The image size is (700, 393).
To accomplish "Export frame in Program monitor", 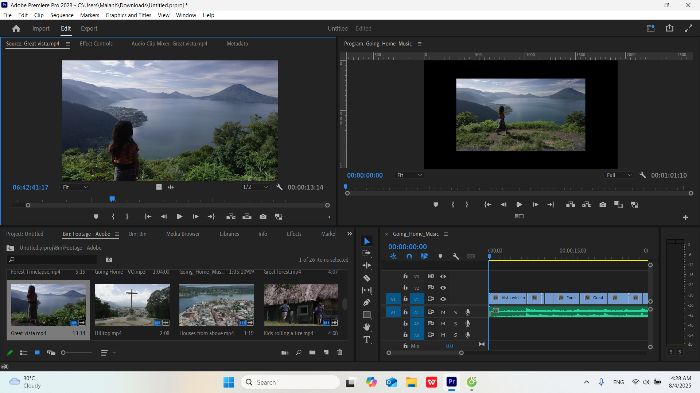I will pyautogui.click(x=603, y=205).
